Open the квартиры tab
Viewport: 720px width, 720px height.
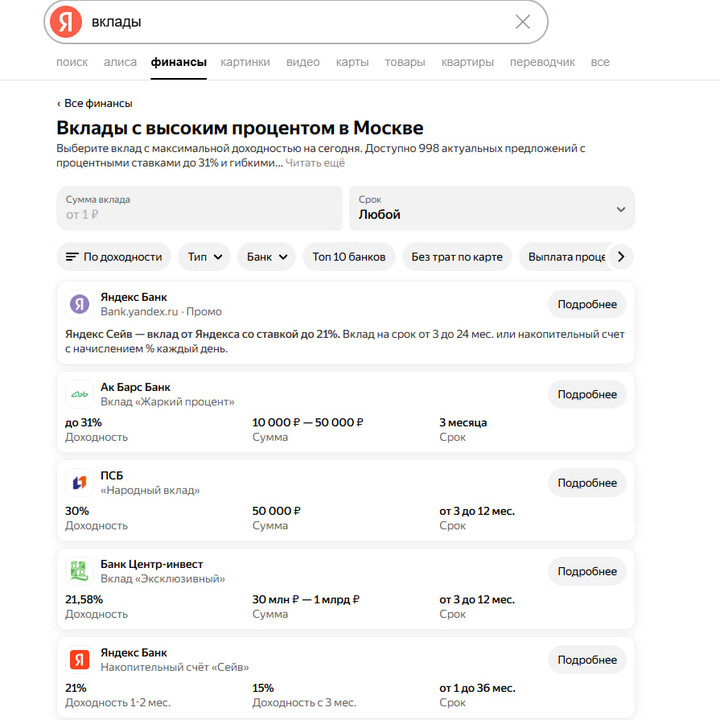[467, 62]
